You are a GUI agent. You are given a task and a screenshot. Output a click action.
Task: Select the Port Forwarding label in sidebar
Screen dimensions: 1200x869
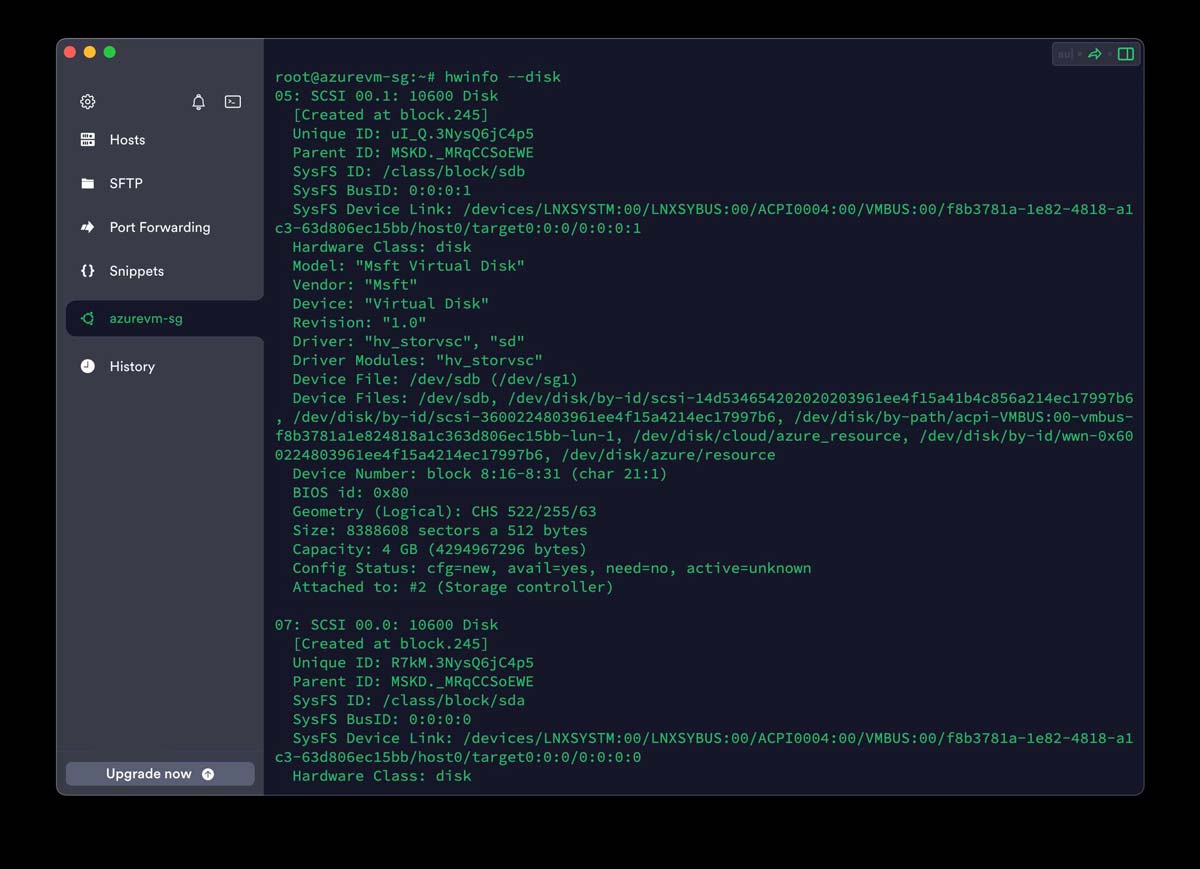160,227
